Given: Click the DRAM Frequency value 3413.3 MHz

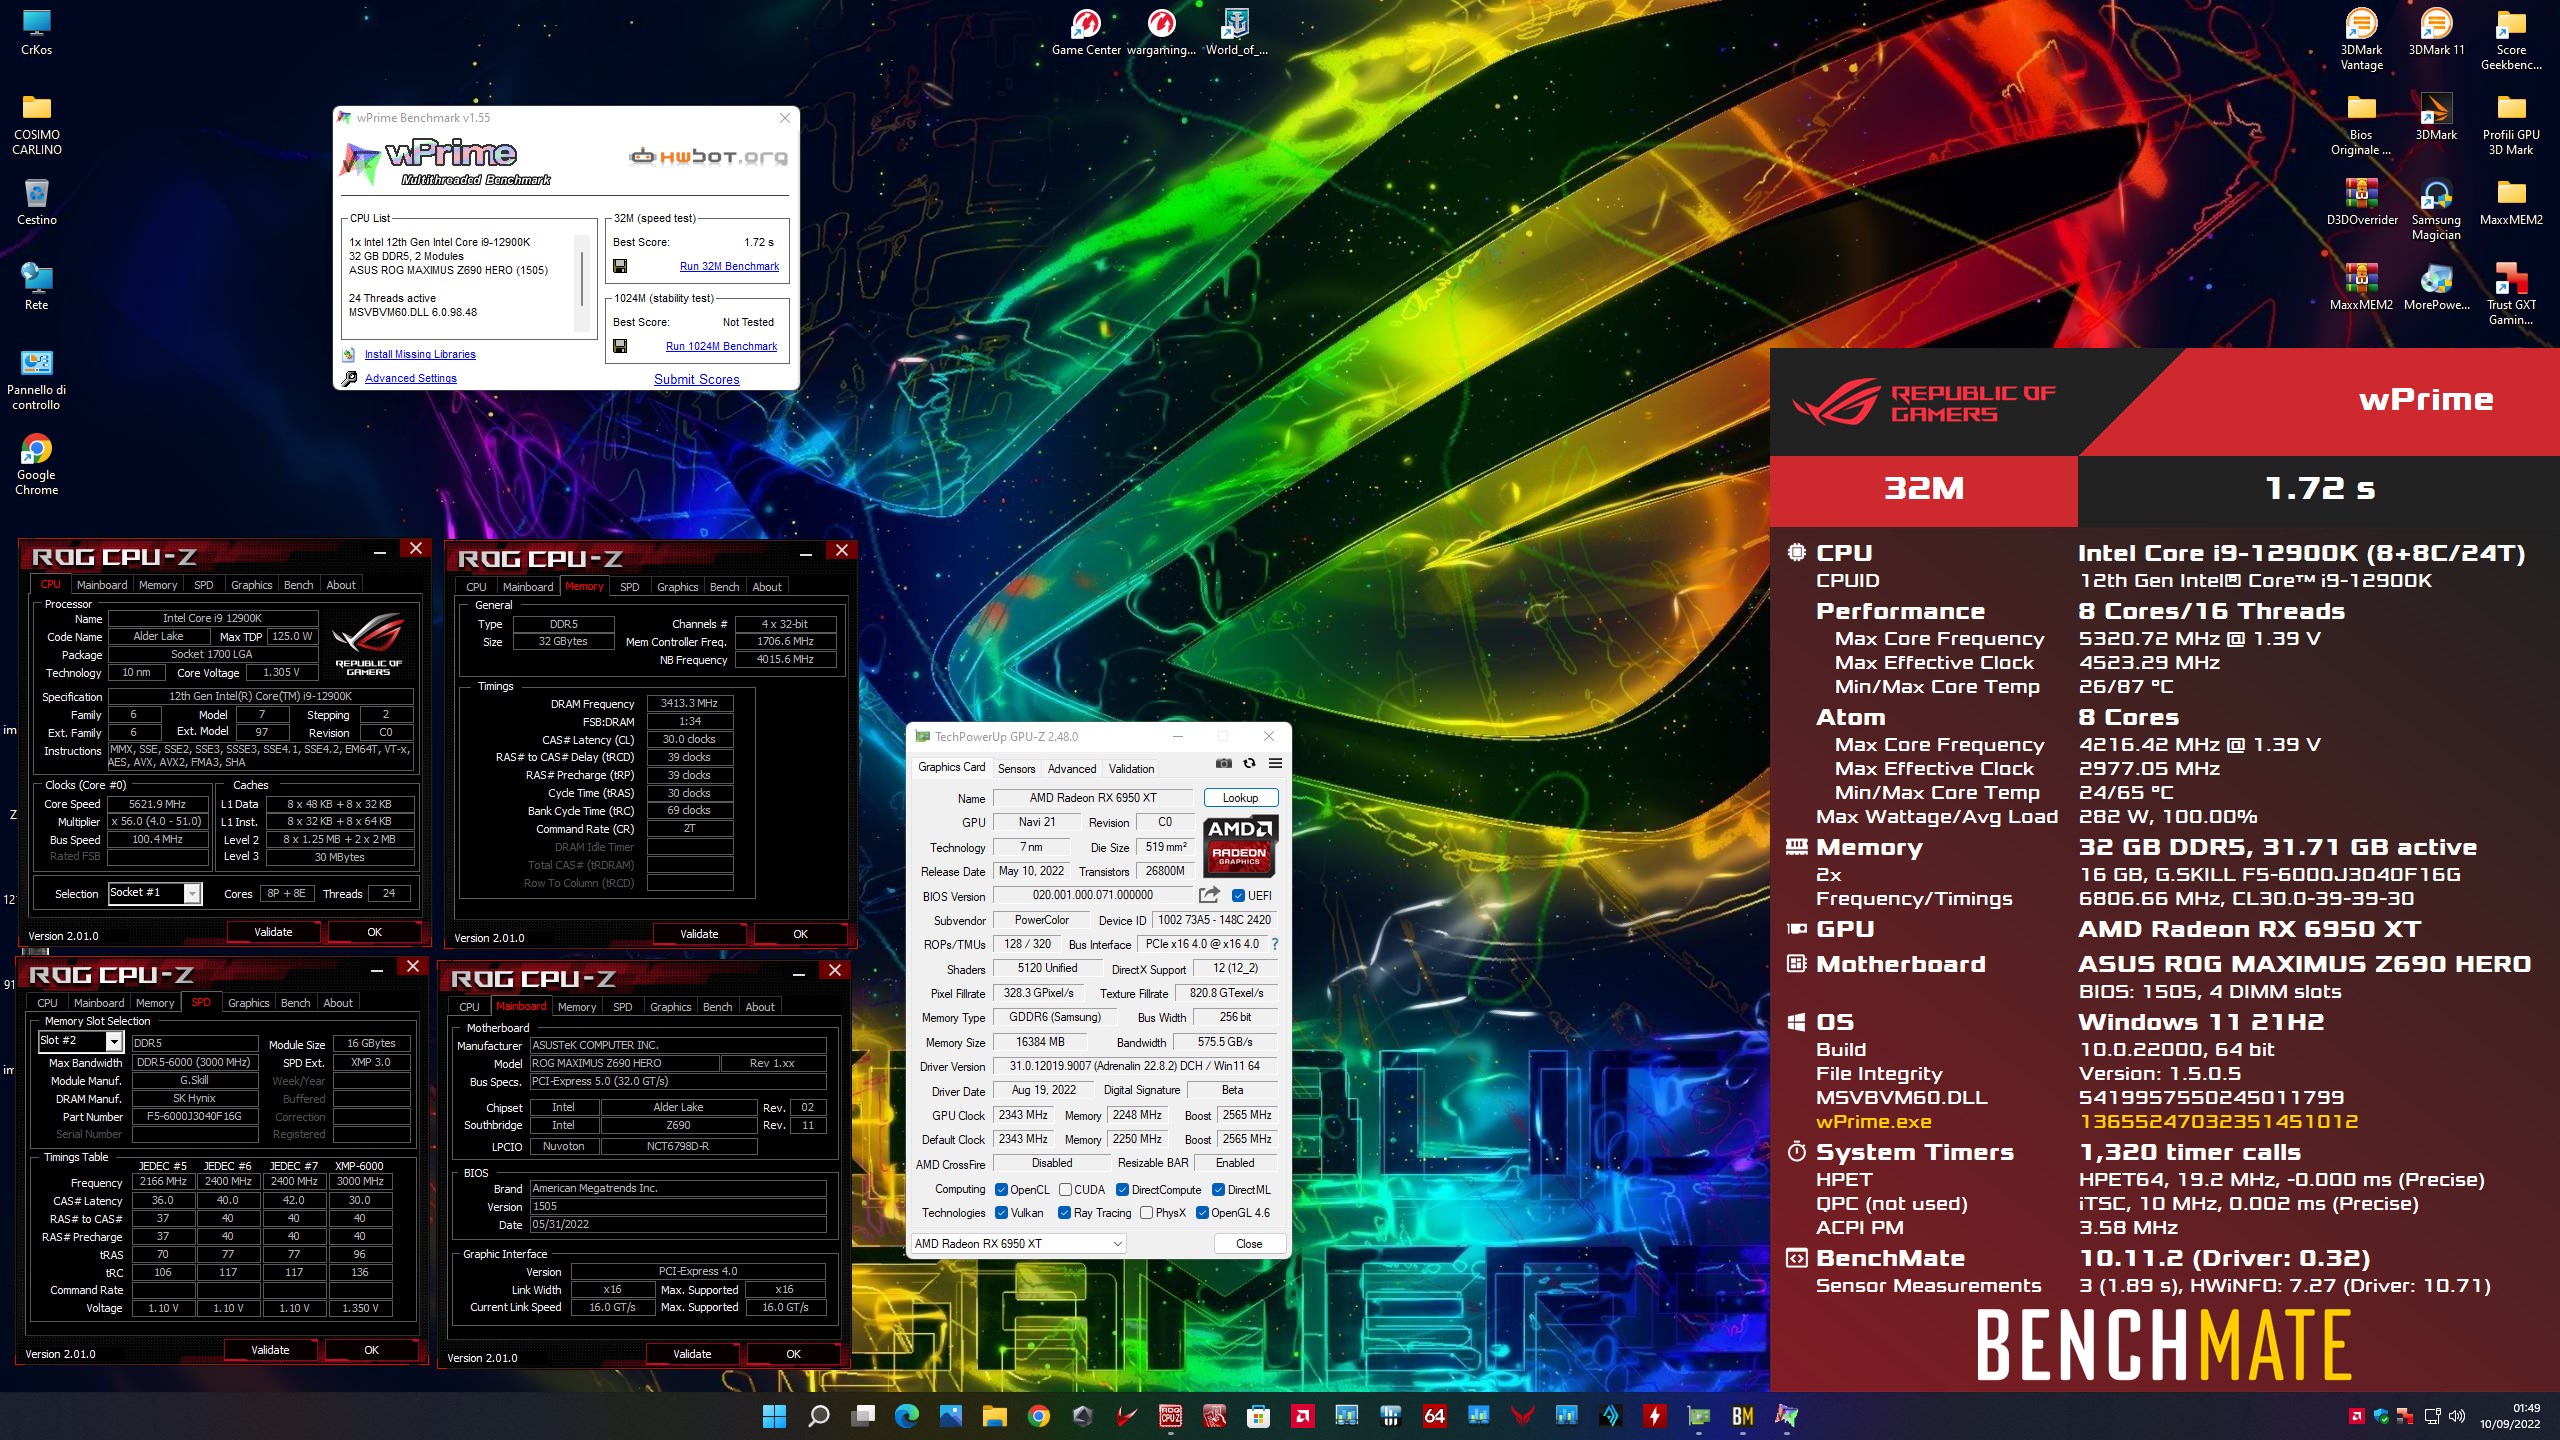Looking at the screenshot, I should click(689, 703).
